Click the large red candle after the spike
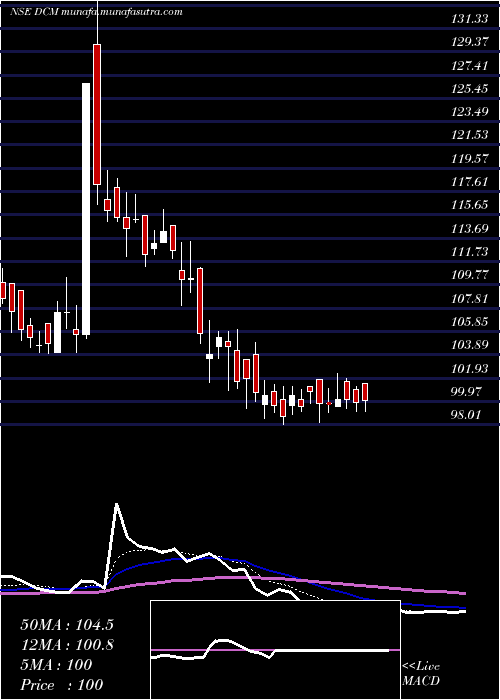This screenshot has height=700, width=500. pyautogui.click(x=97, y=114)
